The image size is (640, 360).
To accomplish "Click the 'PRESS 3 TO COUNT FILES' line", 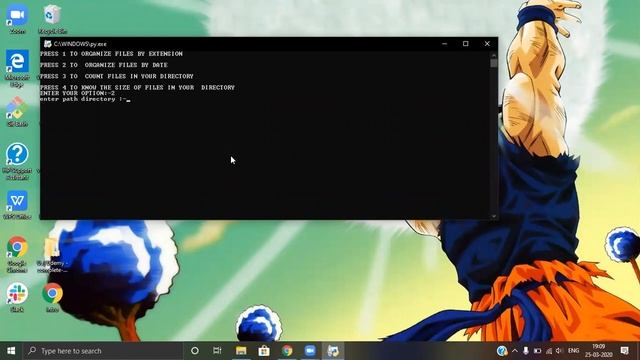I will pos(117,76).
